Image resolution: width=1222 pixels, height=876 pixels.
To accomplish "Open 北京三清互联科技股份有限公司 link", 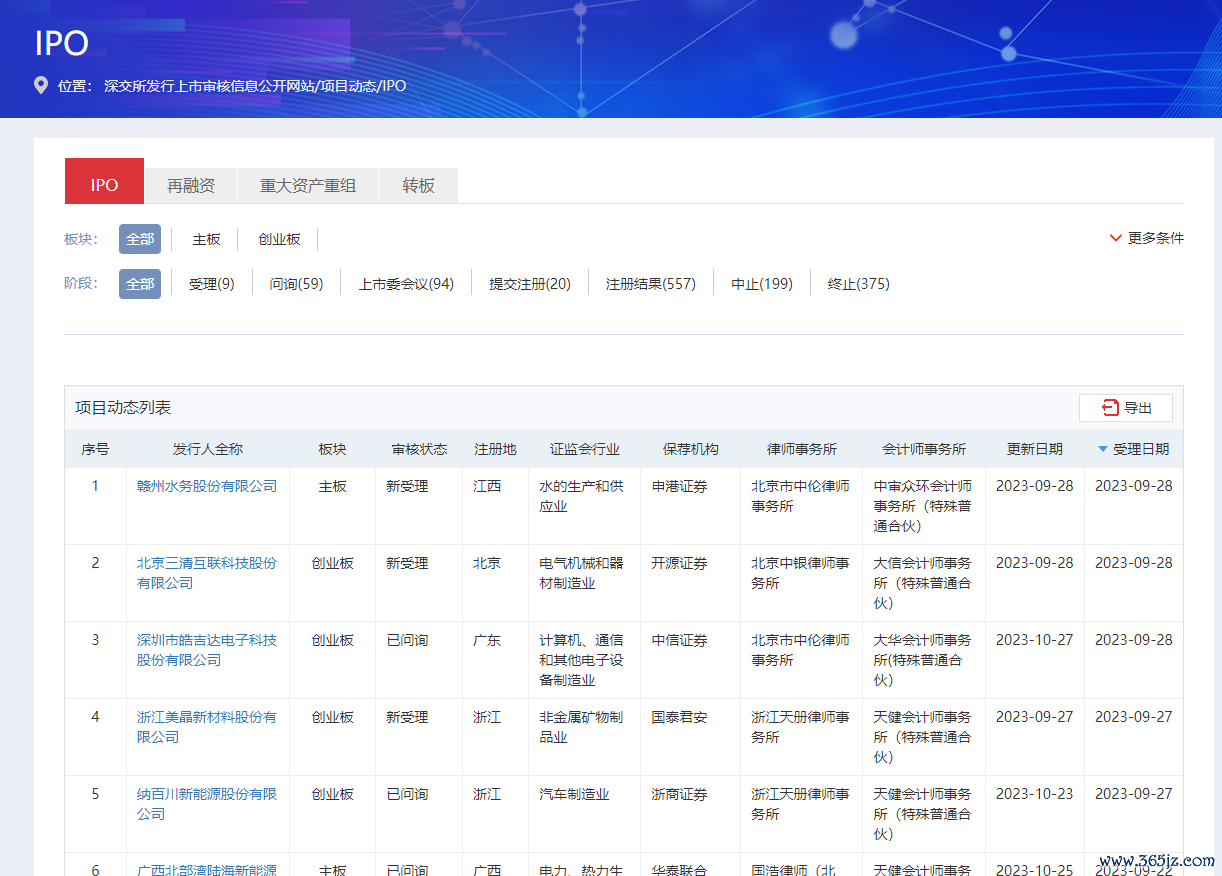I will pos(207,573).
